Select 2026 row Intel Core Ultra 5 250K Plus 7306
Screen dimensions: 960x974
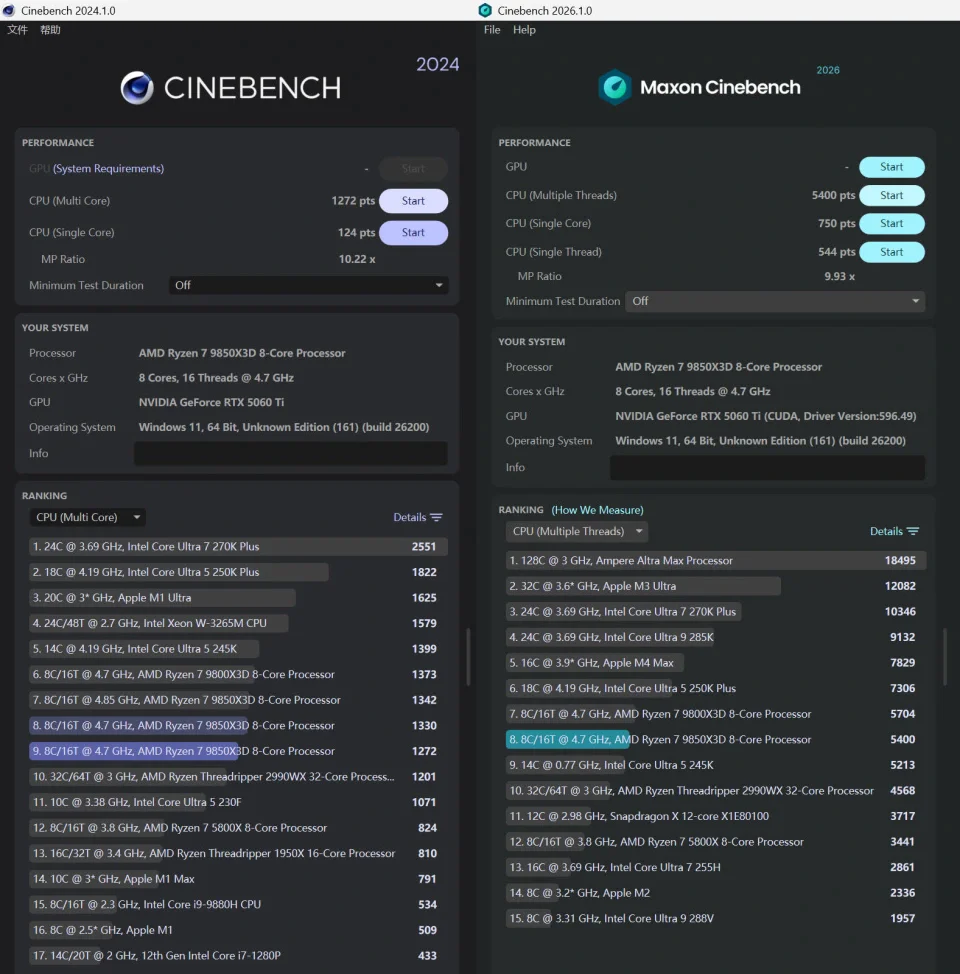716,688
